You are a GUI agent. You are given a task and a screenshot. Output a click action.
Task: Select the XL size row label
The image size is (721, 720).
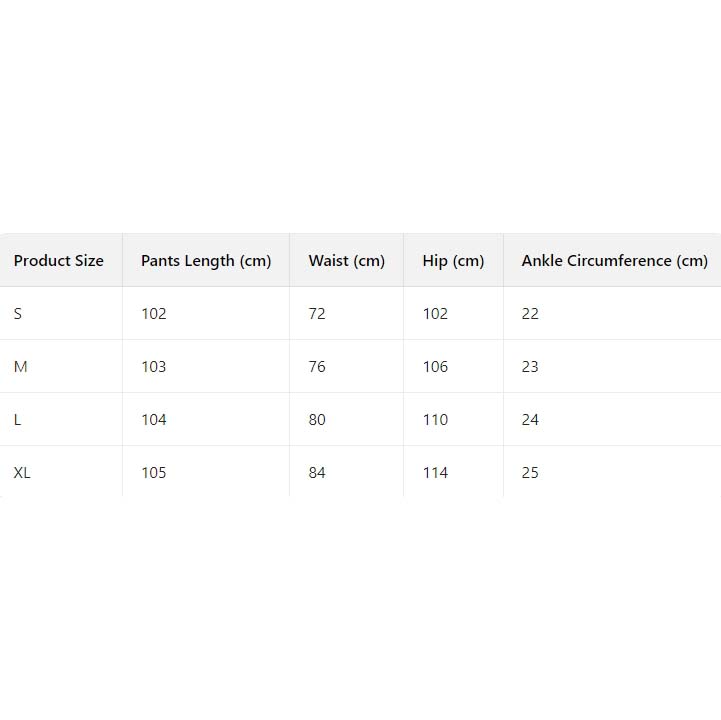[22, 473]
